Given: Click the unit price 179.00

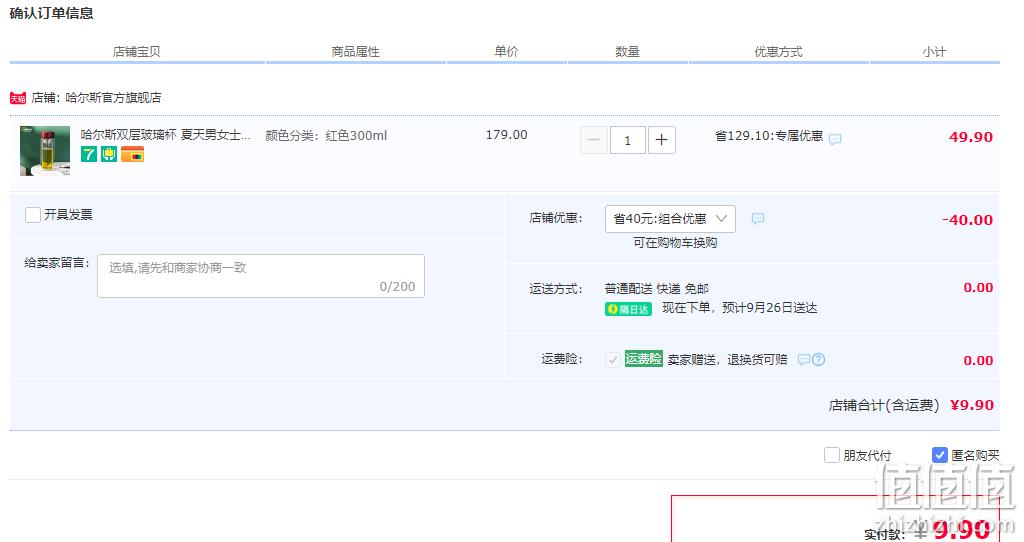Looking at the screenshot, I should click(x=506, y=135).
